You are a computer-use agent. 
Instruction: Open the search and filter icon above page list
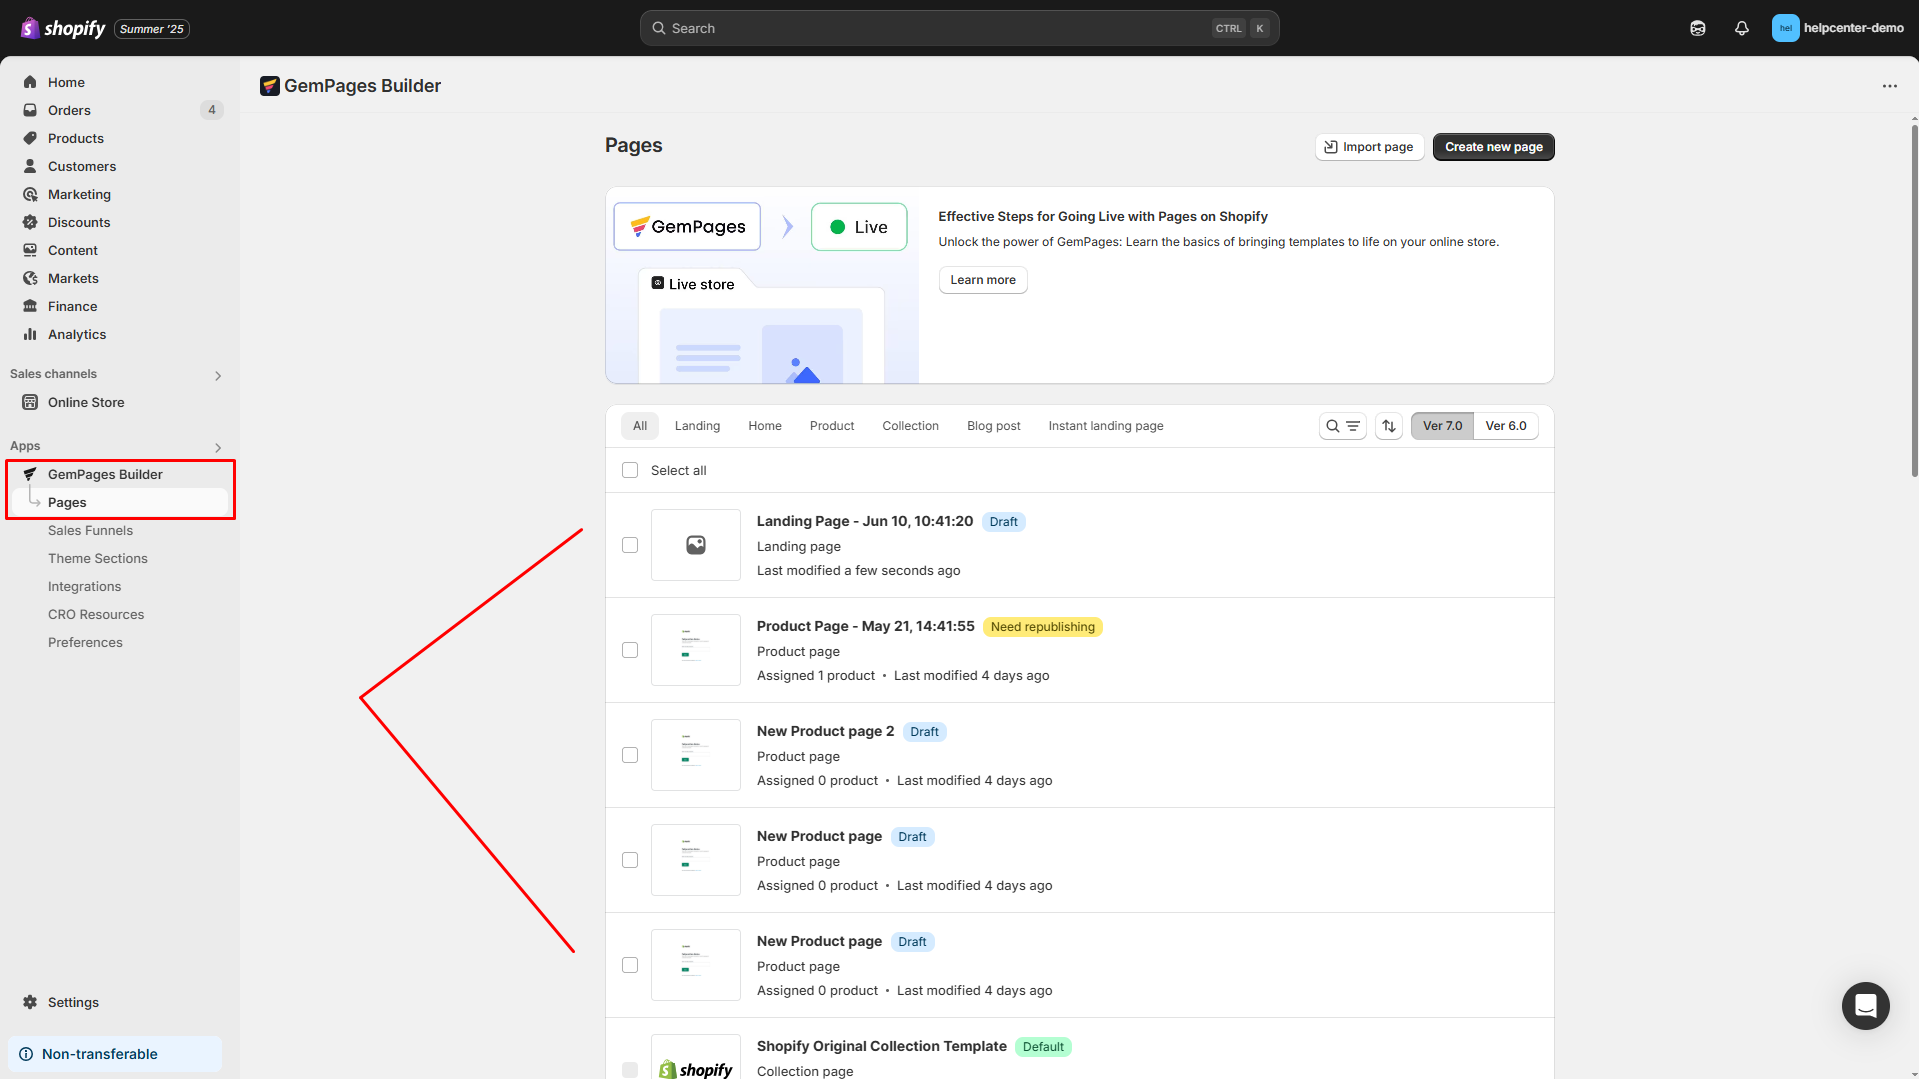tap(1342, 425)
